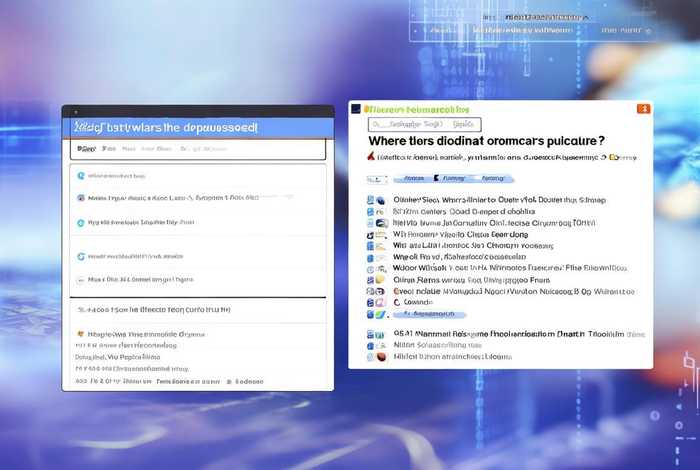
Task: Open the first tab under the left blue header
Action: coord(87,149)
